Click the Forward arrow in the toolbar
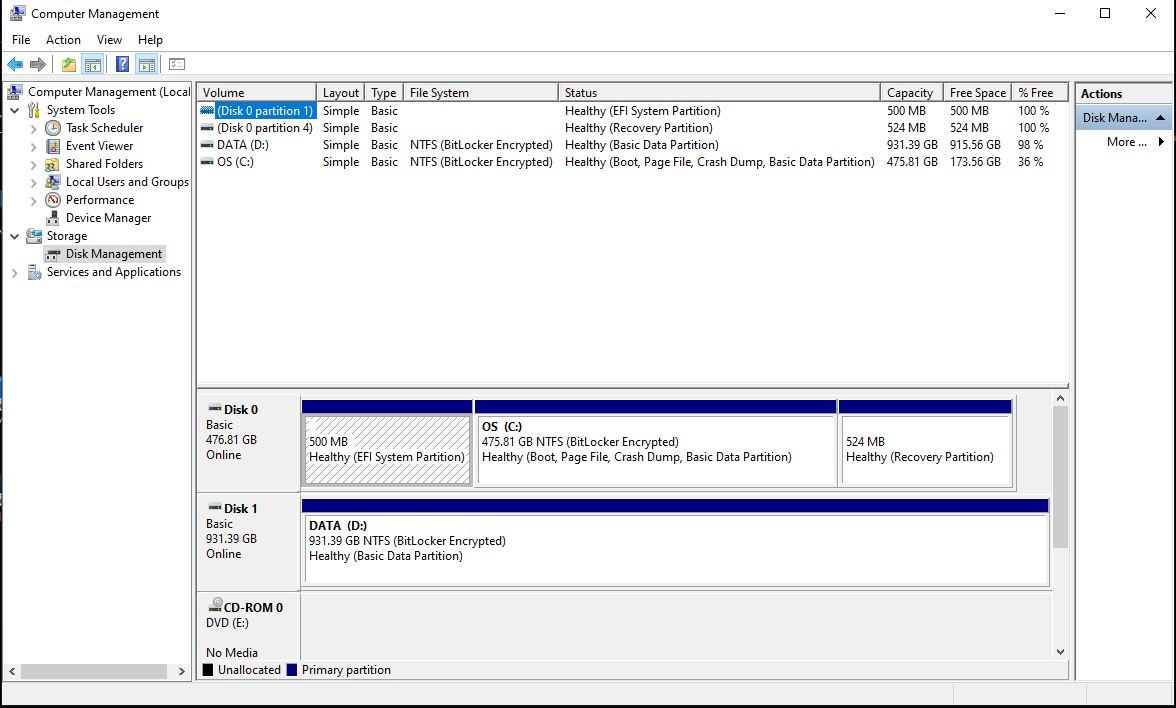Screen dimensions: 1176x708 38,64
